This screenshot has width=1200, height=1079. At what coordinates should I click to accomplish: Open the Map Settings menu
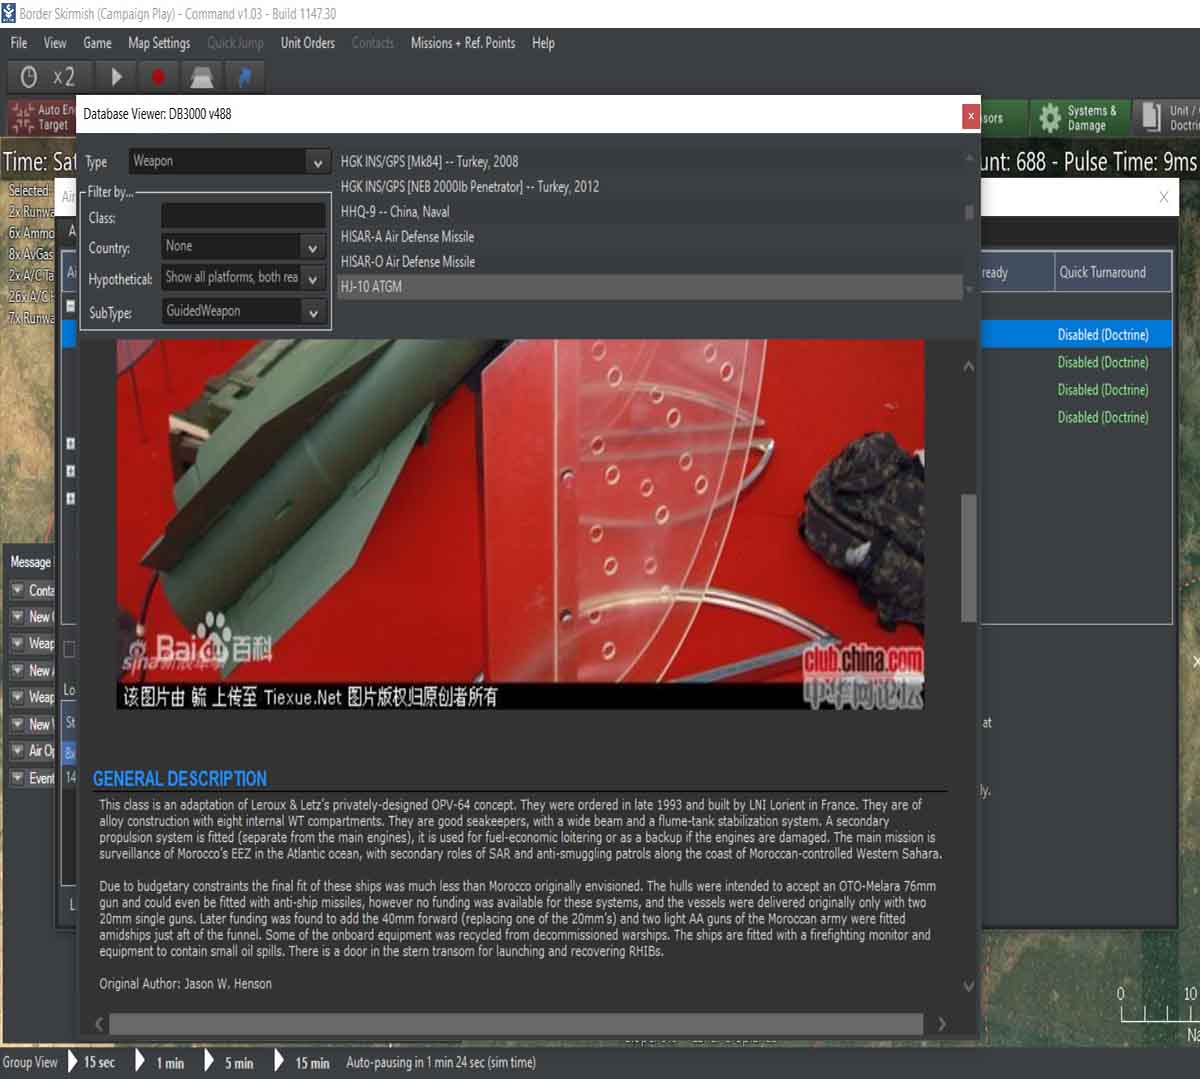coord(157,43)
